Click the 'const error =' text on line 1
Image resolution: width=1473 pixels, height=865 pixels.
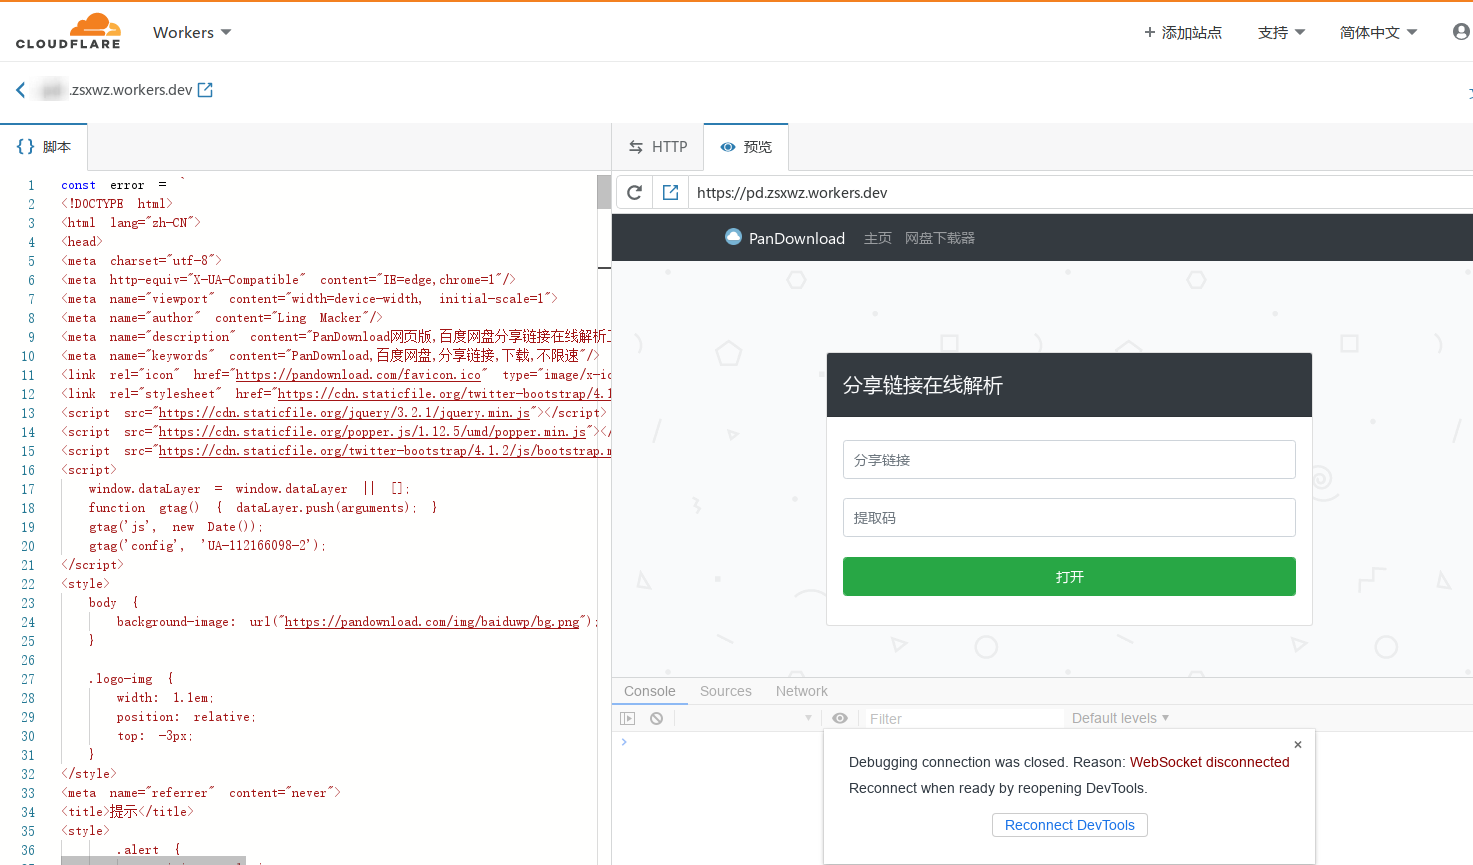click(x=114, y=185)
